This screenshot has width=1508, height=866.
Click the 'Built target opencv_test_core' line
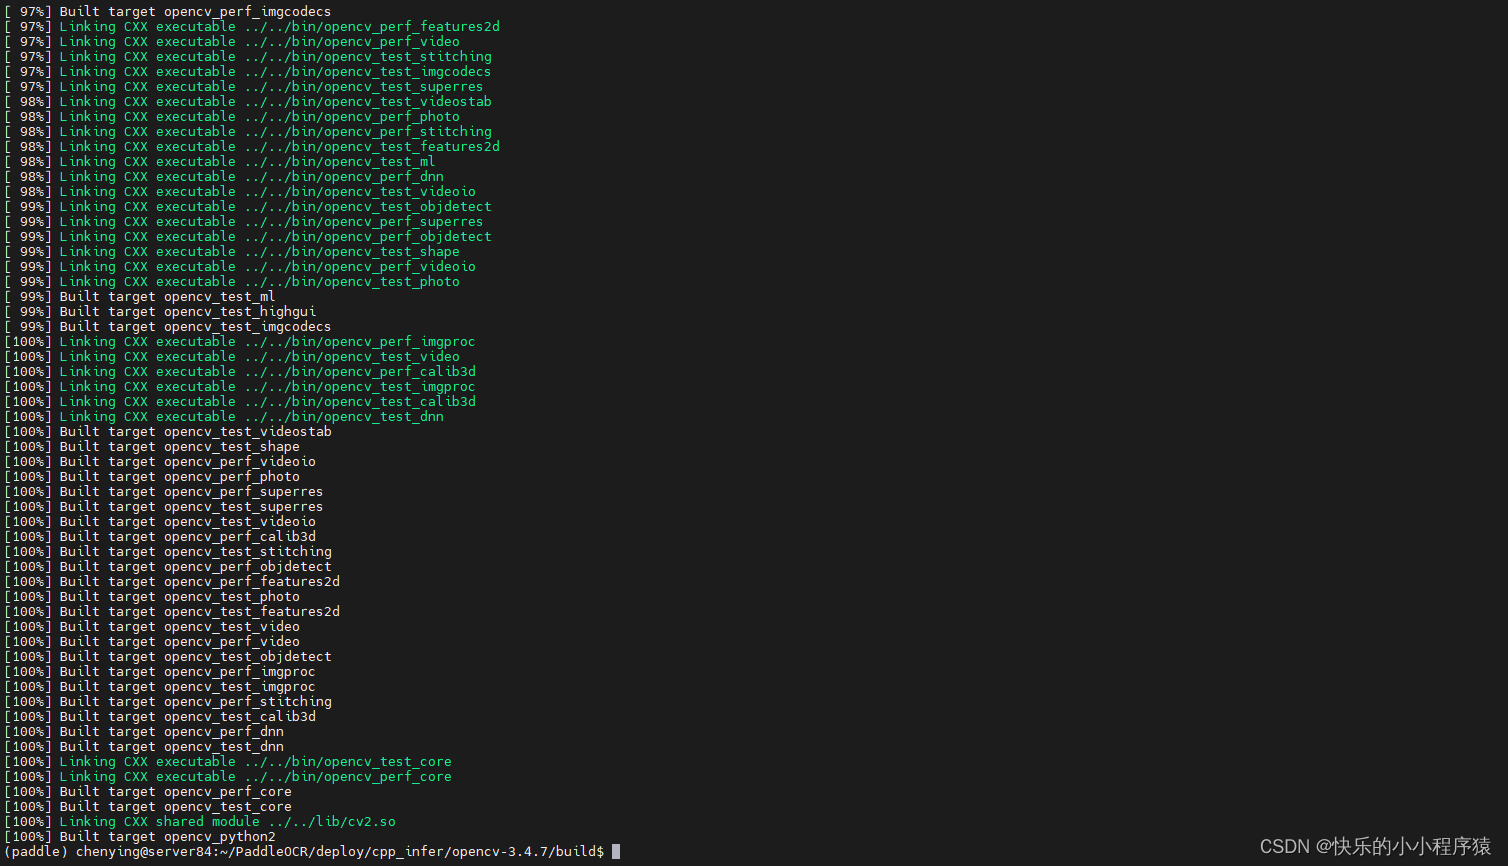pos(148,807)
